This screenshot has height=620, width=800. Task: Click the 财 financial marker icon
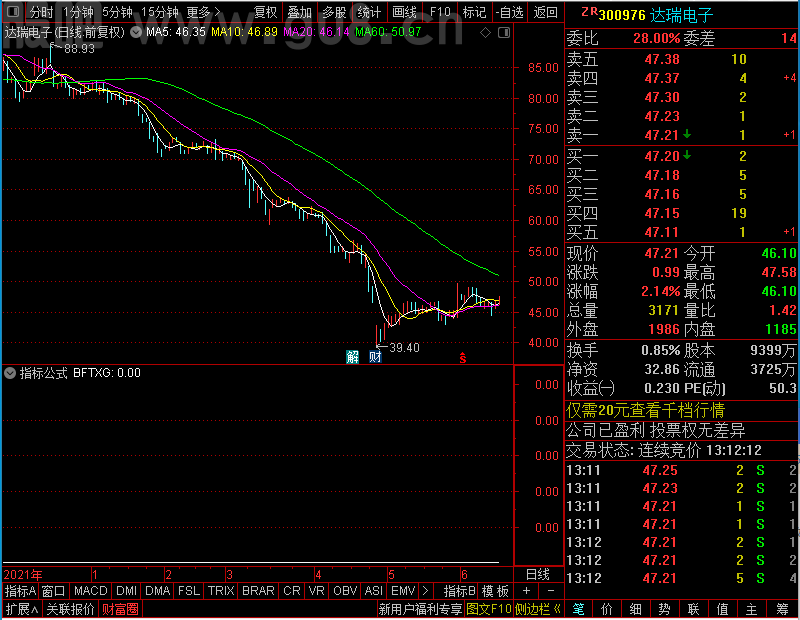375,357
